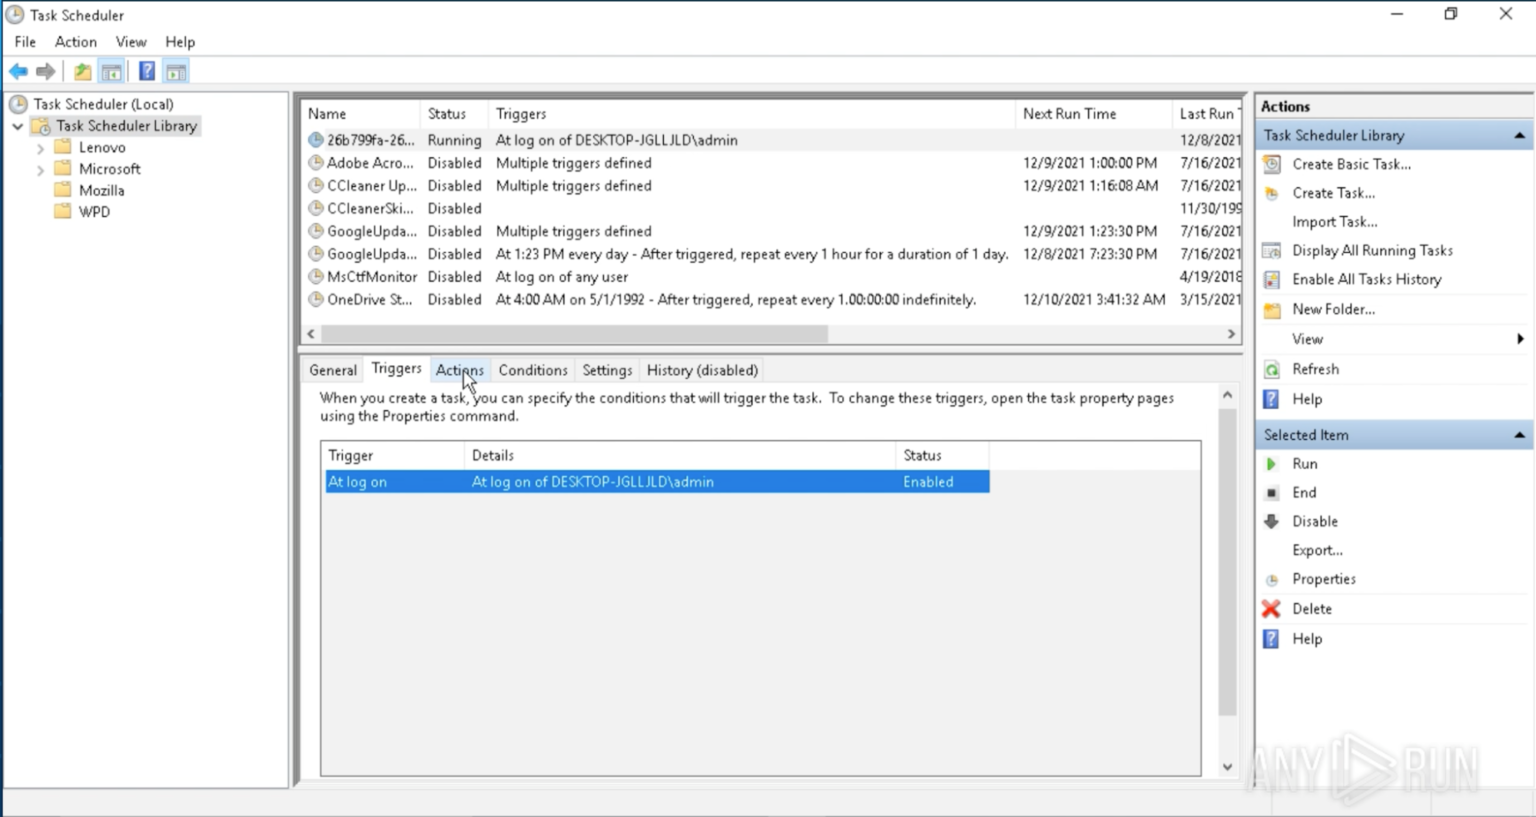Switch to the Actions tab
Screen dimensions: 1536x817
[460, 370]
